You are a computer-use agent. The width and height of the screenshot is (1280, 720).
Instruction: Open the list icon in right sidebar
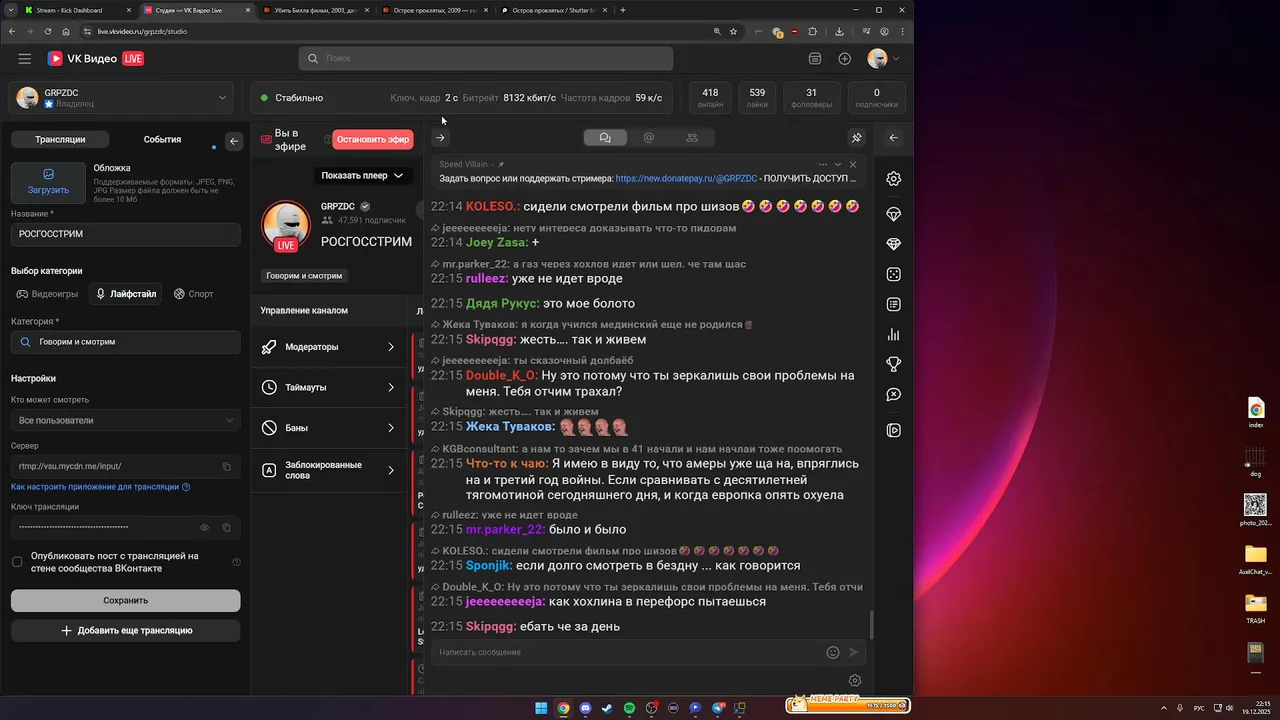tap(894, 304)
